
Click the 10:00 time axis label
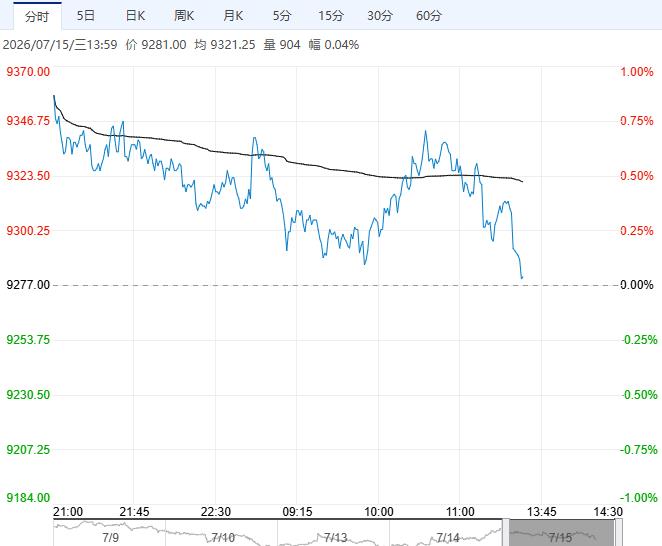379,512
